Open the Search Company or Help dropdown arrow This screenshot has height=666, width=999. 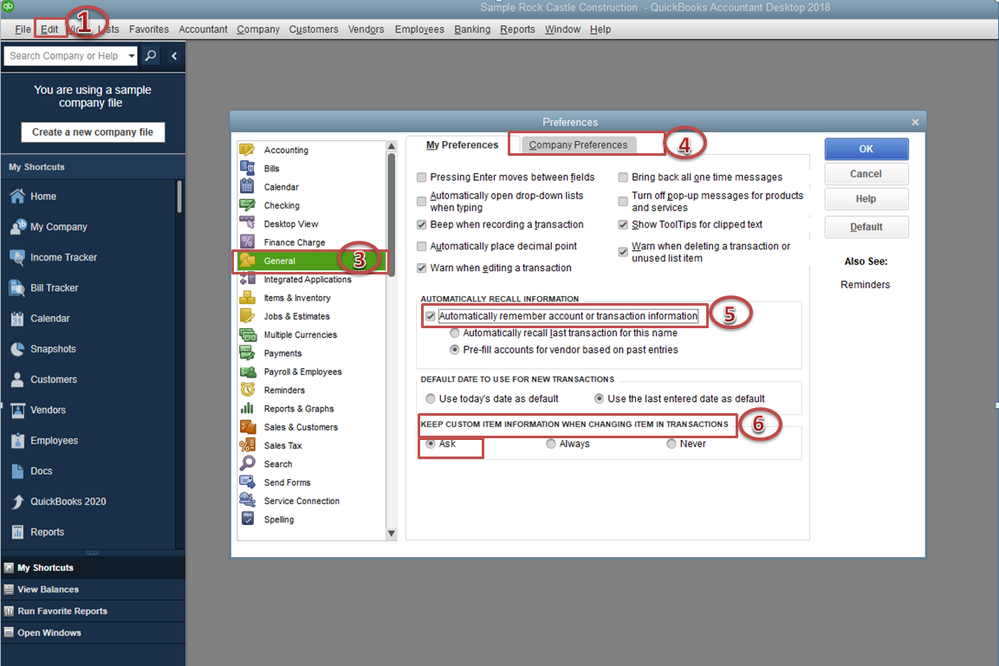tap(131, 56)
